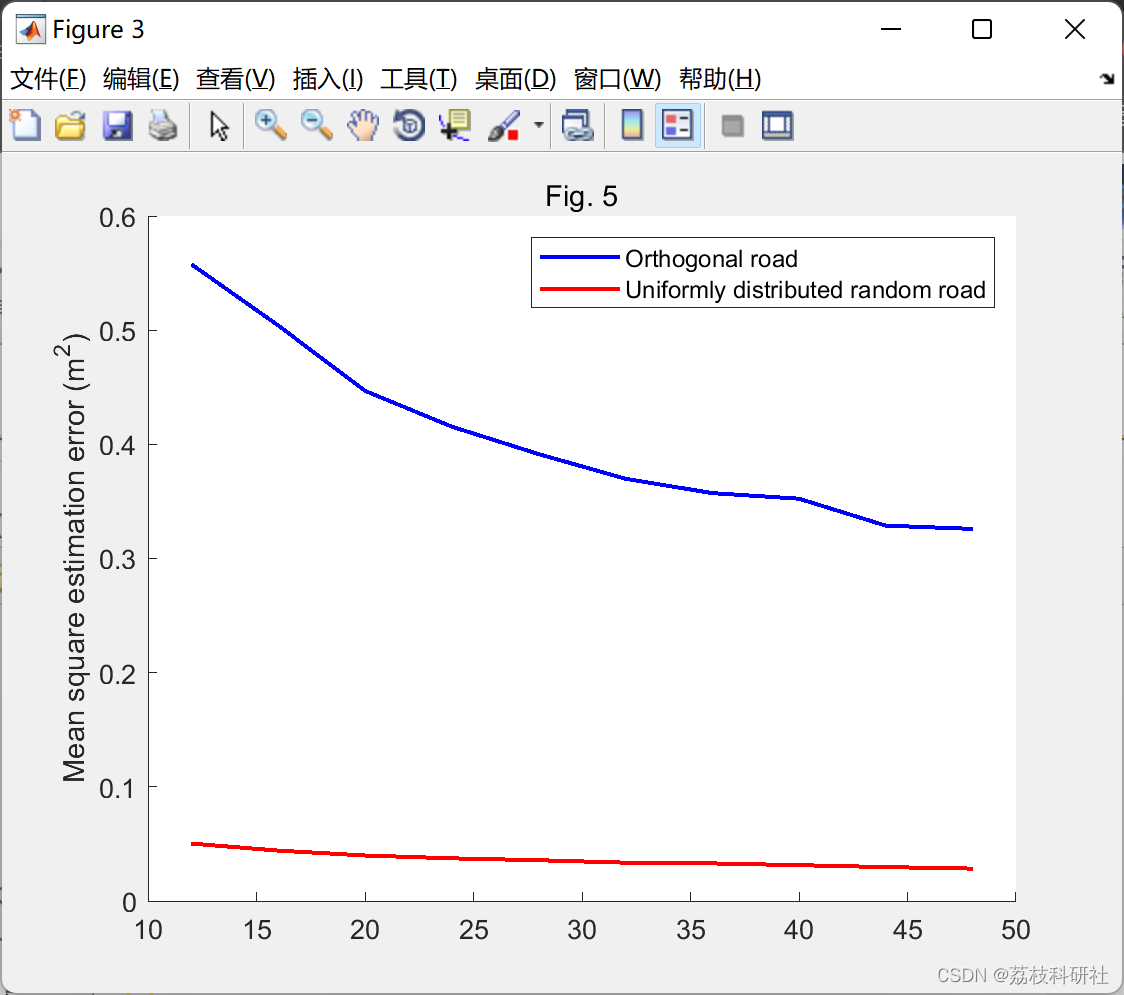This screenshot has height=995, width=1124.
Task: Click the x-axis tick label 25
Action: 473,930
